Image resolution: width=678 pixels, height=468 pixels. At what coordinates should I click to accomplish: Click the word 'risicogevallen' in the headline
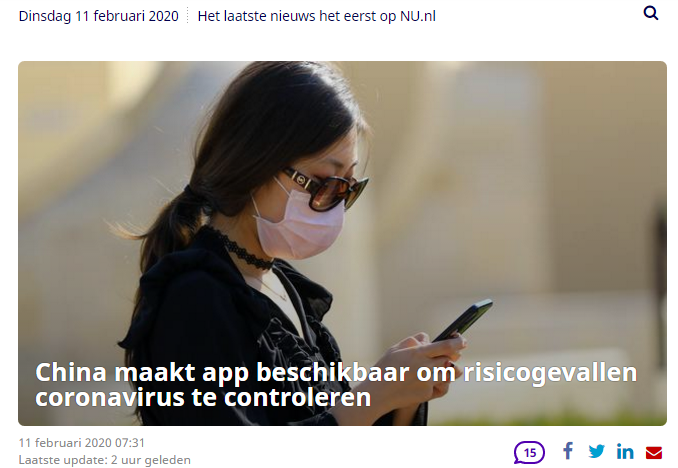(x=550, y=373)
